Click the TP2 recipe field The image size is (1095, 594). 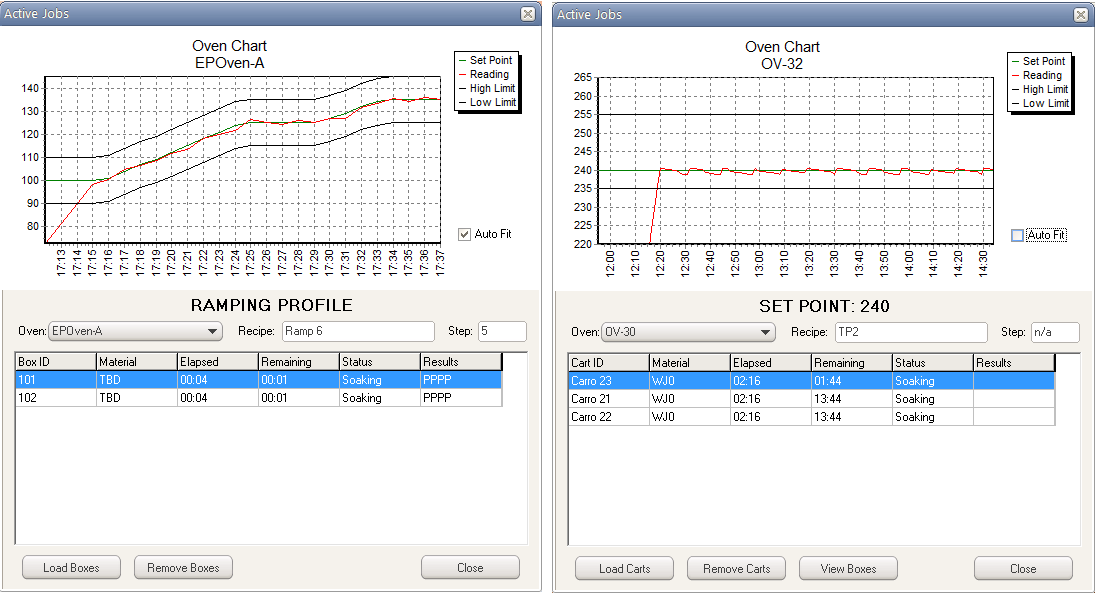[910, 332]
